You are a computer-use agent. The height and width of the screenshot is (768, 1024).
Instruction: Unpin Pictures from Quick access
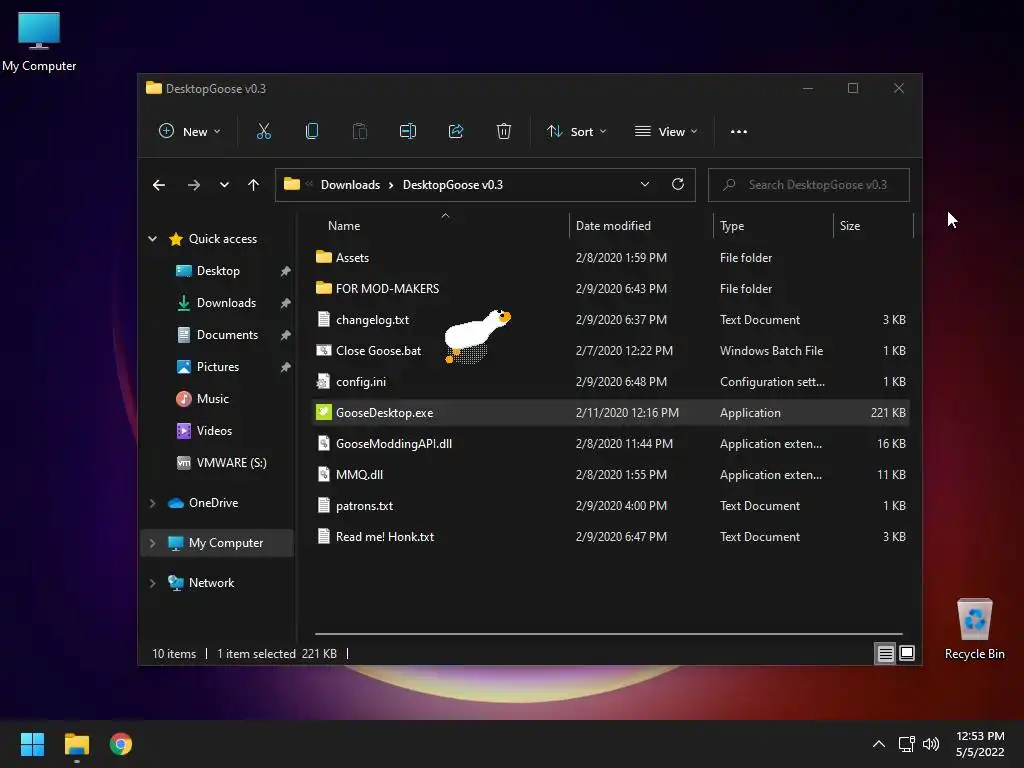(285, 367)
